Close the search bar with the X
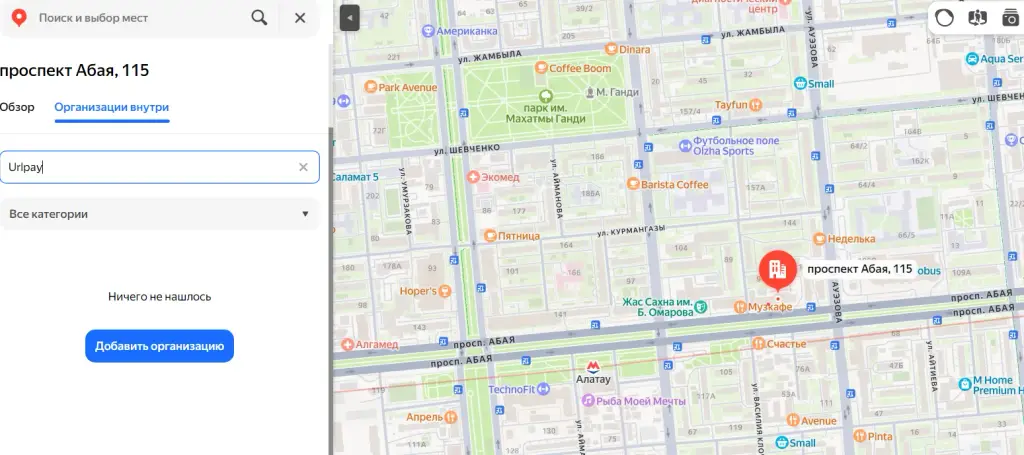 [x=300, y=18]
